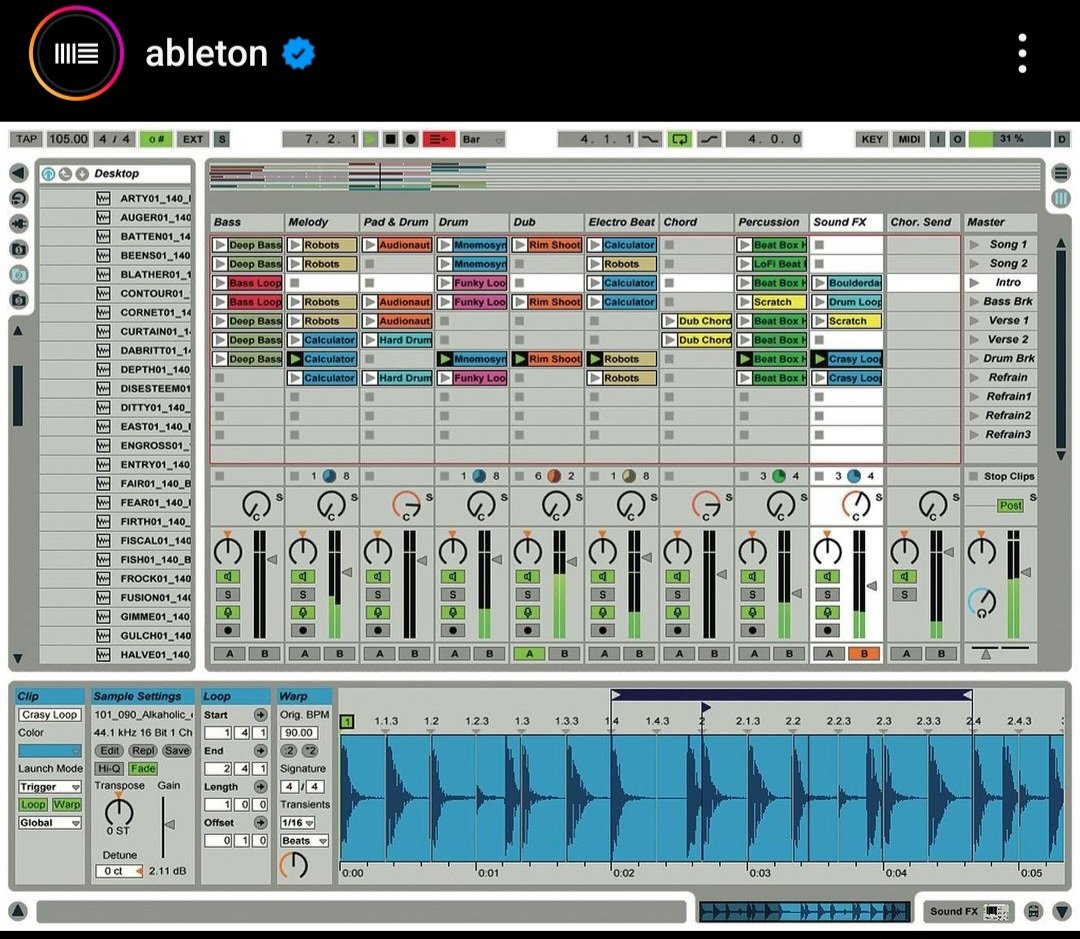
Task: Select the Melody track header
Action: [x=322, y=223]
